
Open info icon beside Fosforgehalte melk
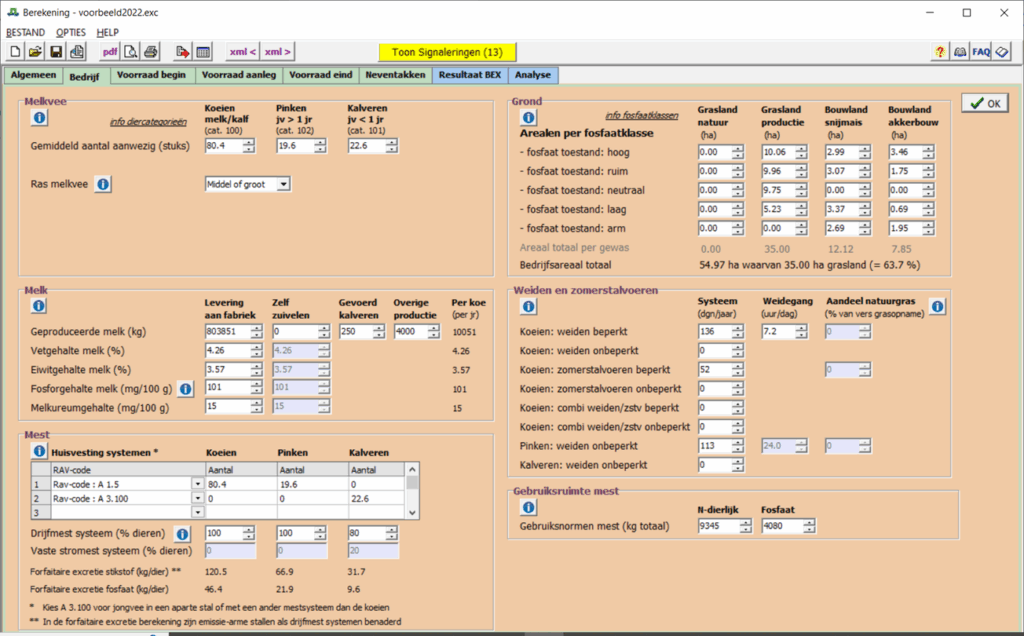click(x=185, y=387)
